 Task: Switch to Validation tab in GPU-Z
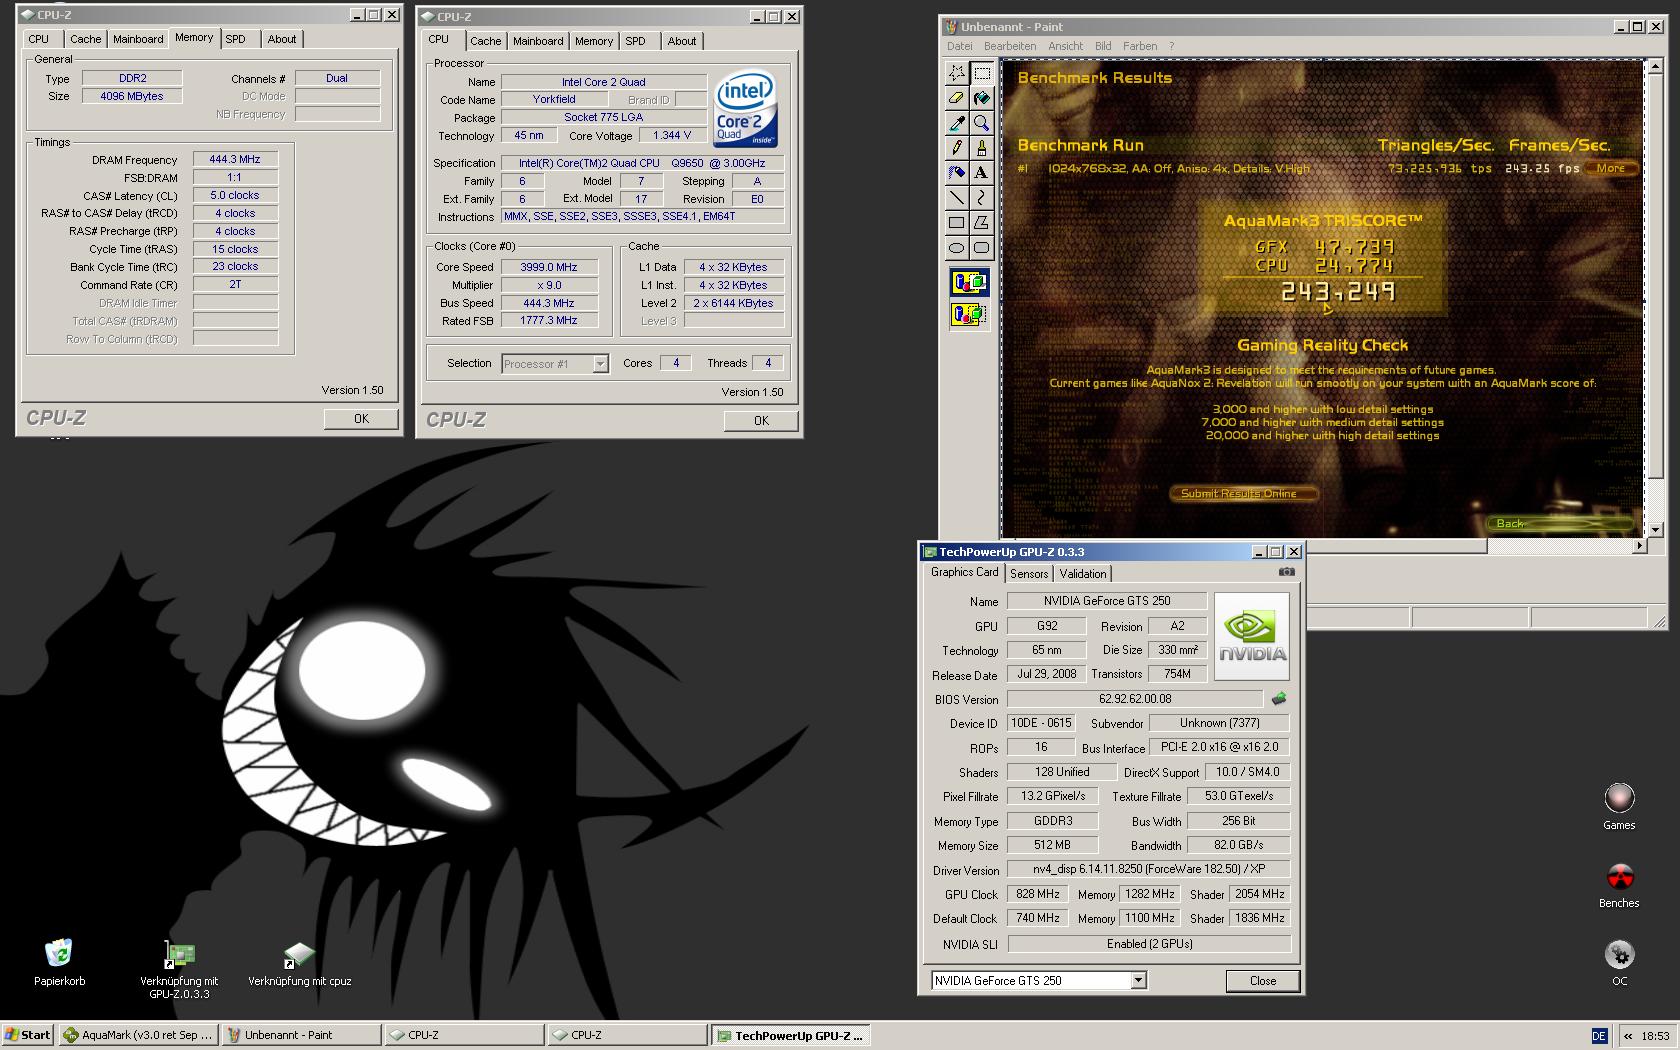[1083, 574]
